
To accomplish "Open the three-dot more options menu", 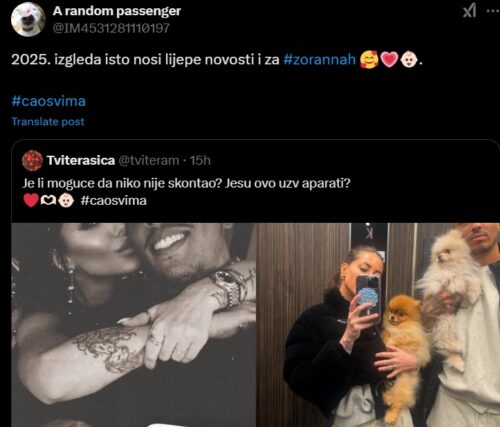I will point(494,11).
